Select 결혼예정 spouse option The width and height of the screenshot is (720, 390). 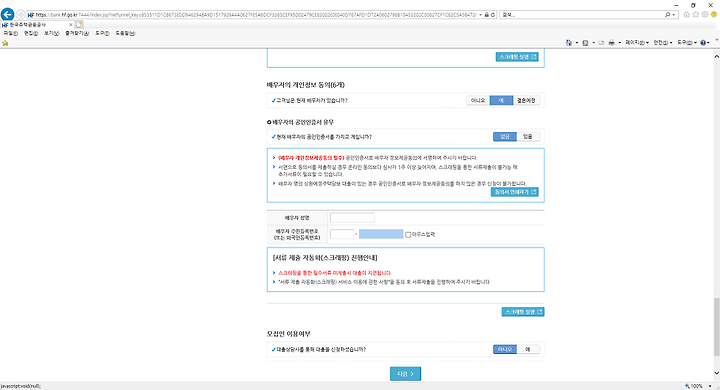click(526, 101)
